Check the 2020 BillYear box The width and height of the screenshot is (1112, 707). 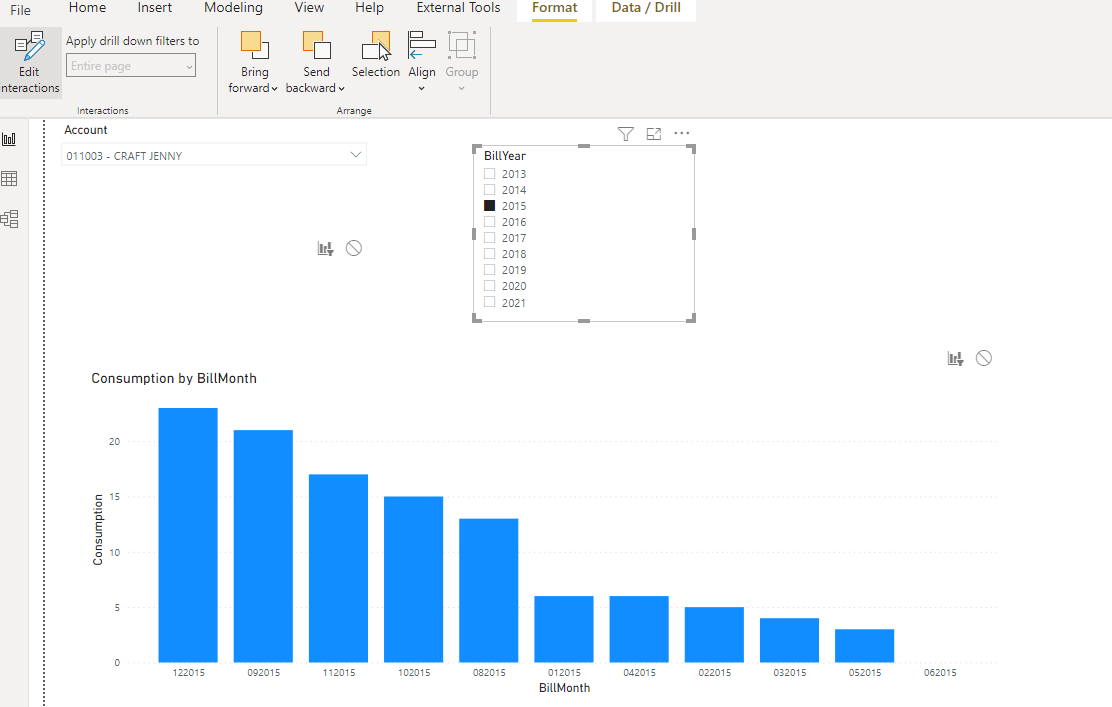pyautogui.click(x=489, y=286)
